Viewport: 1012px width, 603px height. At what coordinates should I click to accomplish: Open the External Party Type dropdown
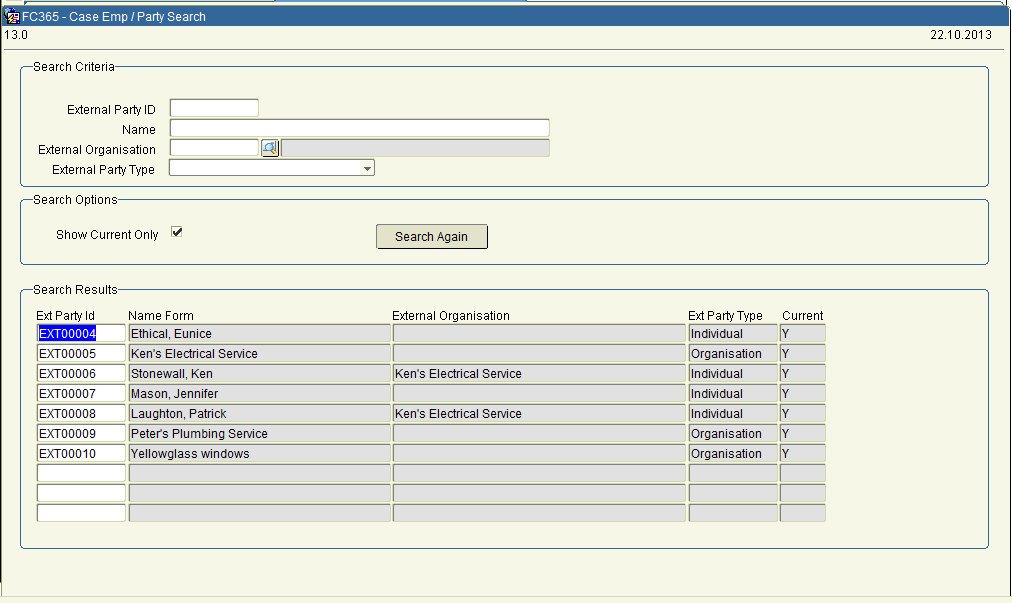coord(367,169)
